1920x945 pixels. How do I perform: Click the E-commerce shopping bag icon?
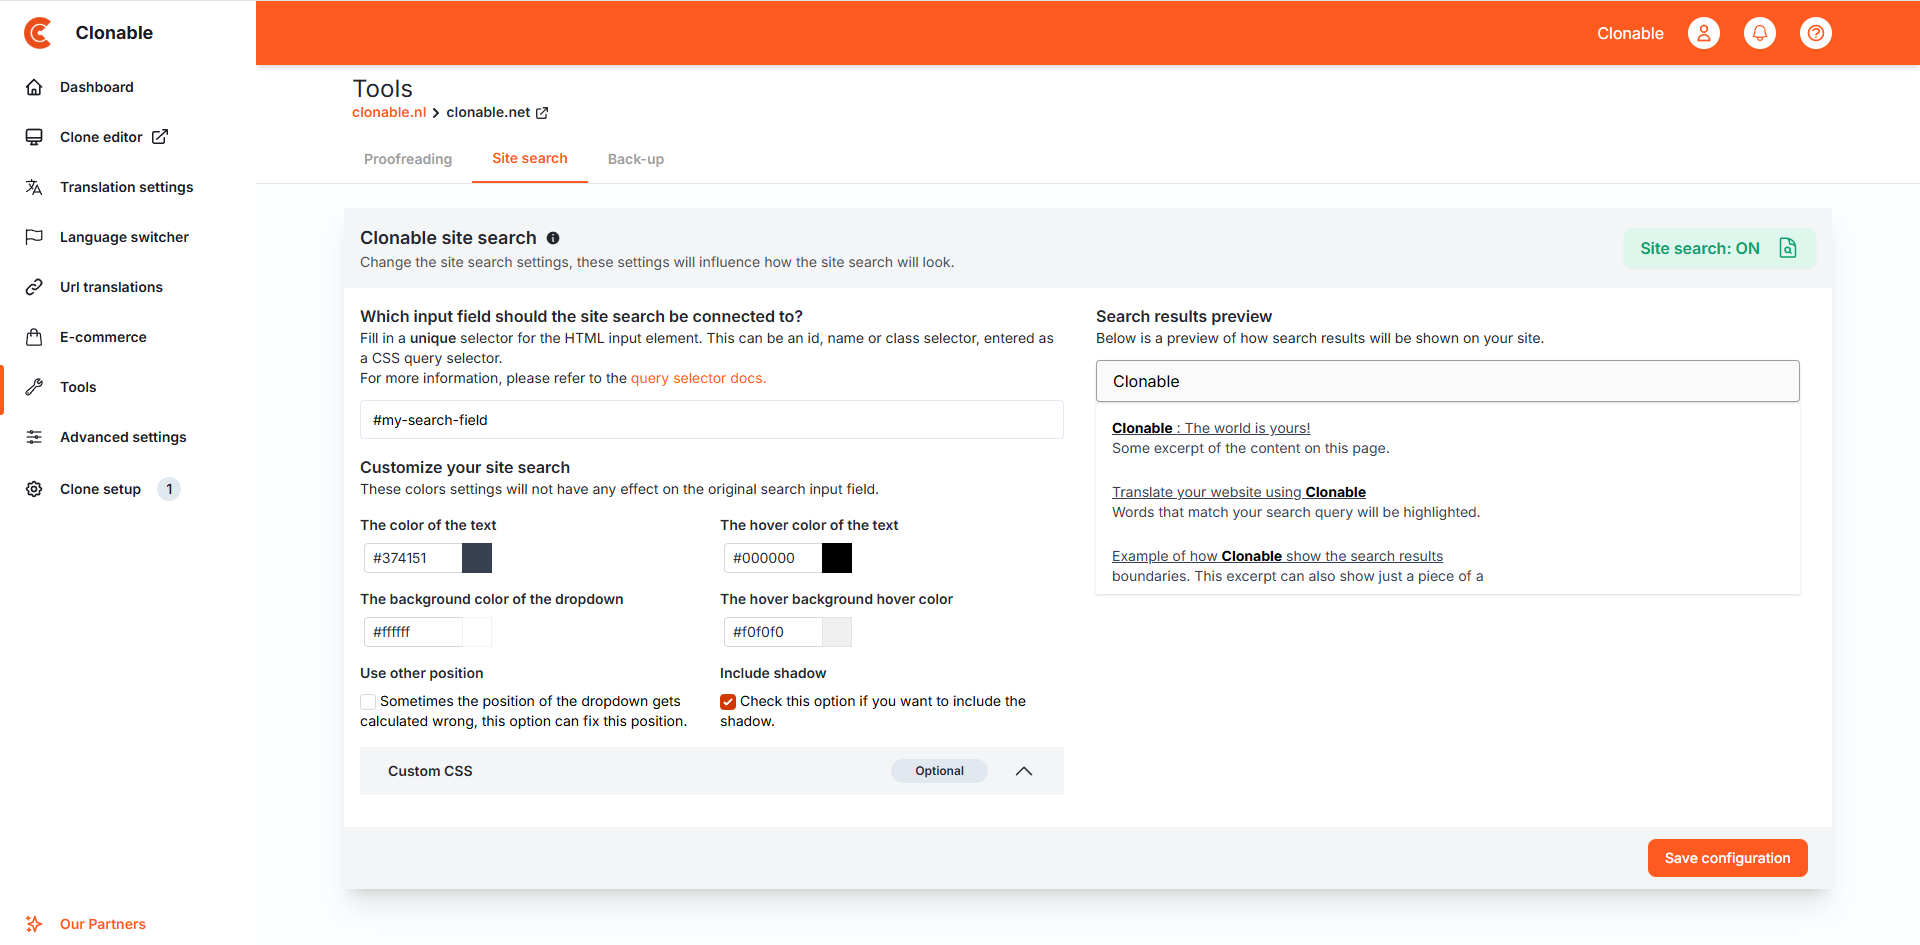(34, 337)
